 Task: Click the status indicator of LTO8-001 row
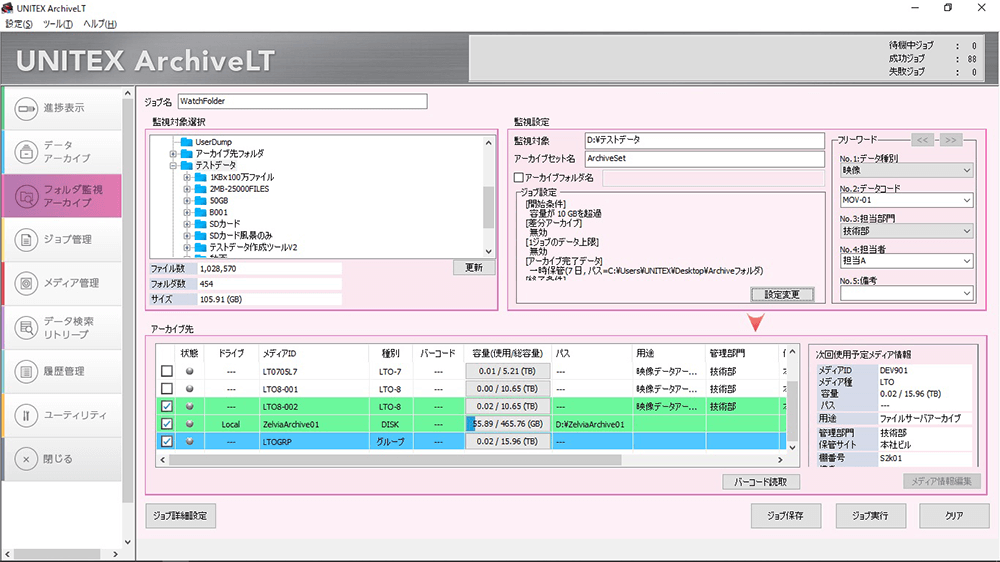click(x=189, y=388)
